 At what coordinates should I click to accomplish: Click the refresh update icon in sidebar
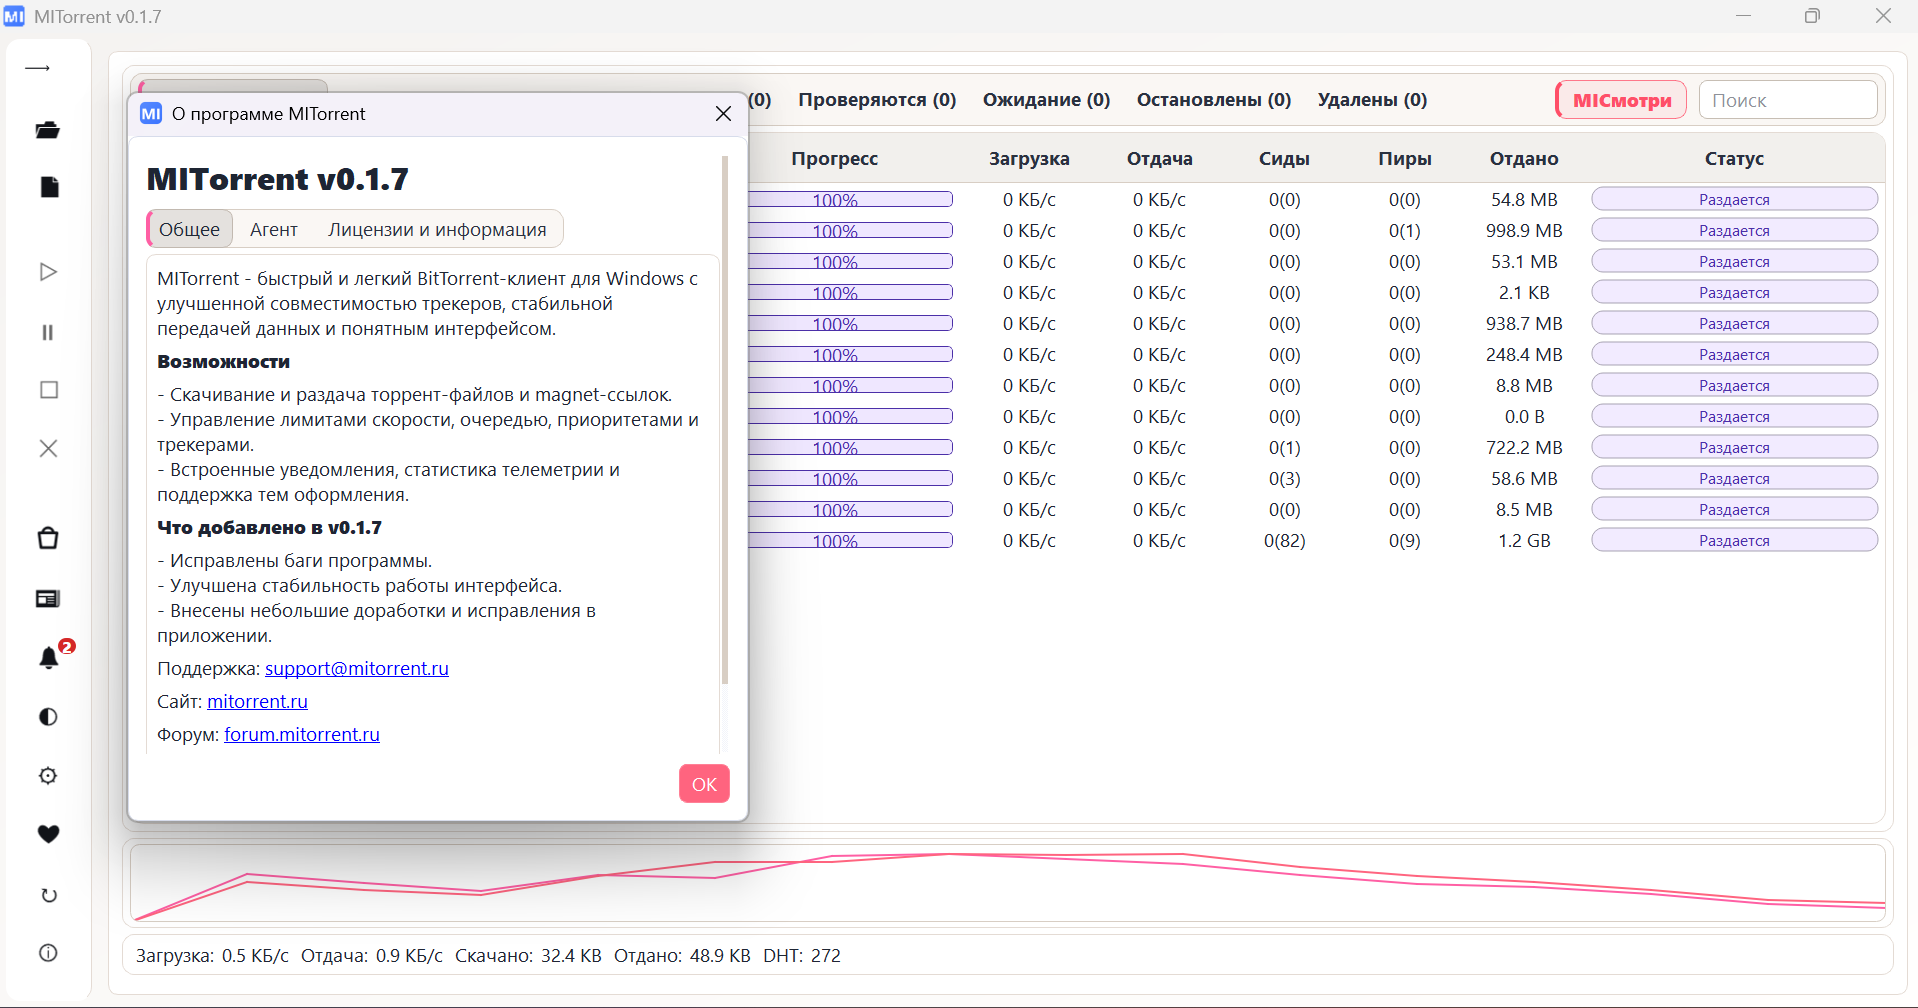(49, 895)
